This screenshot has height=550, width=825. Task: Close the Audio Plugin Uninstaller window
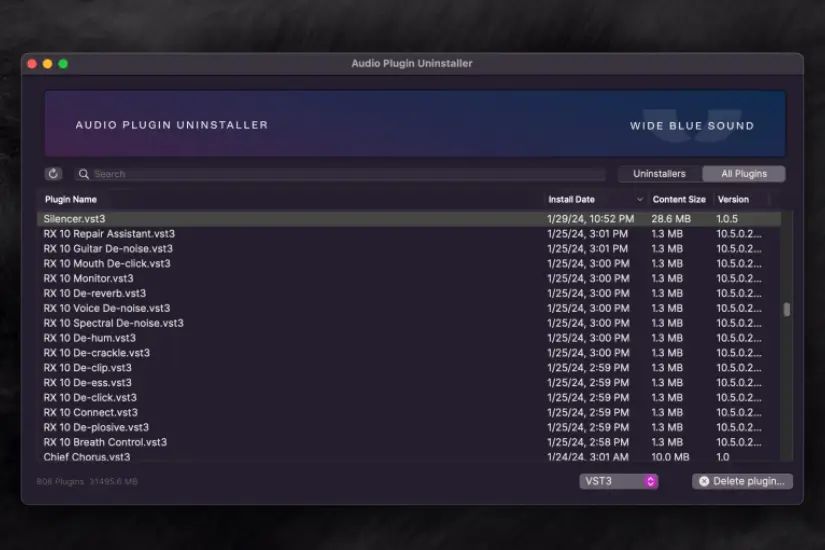coord(32,64)
